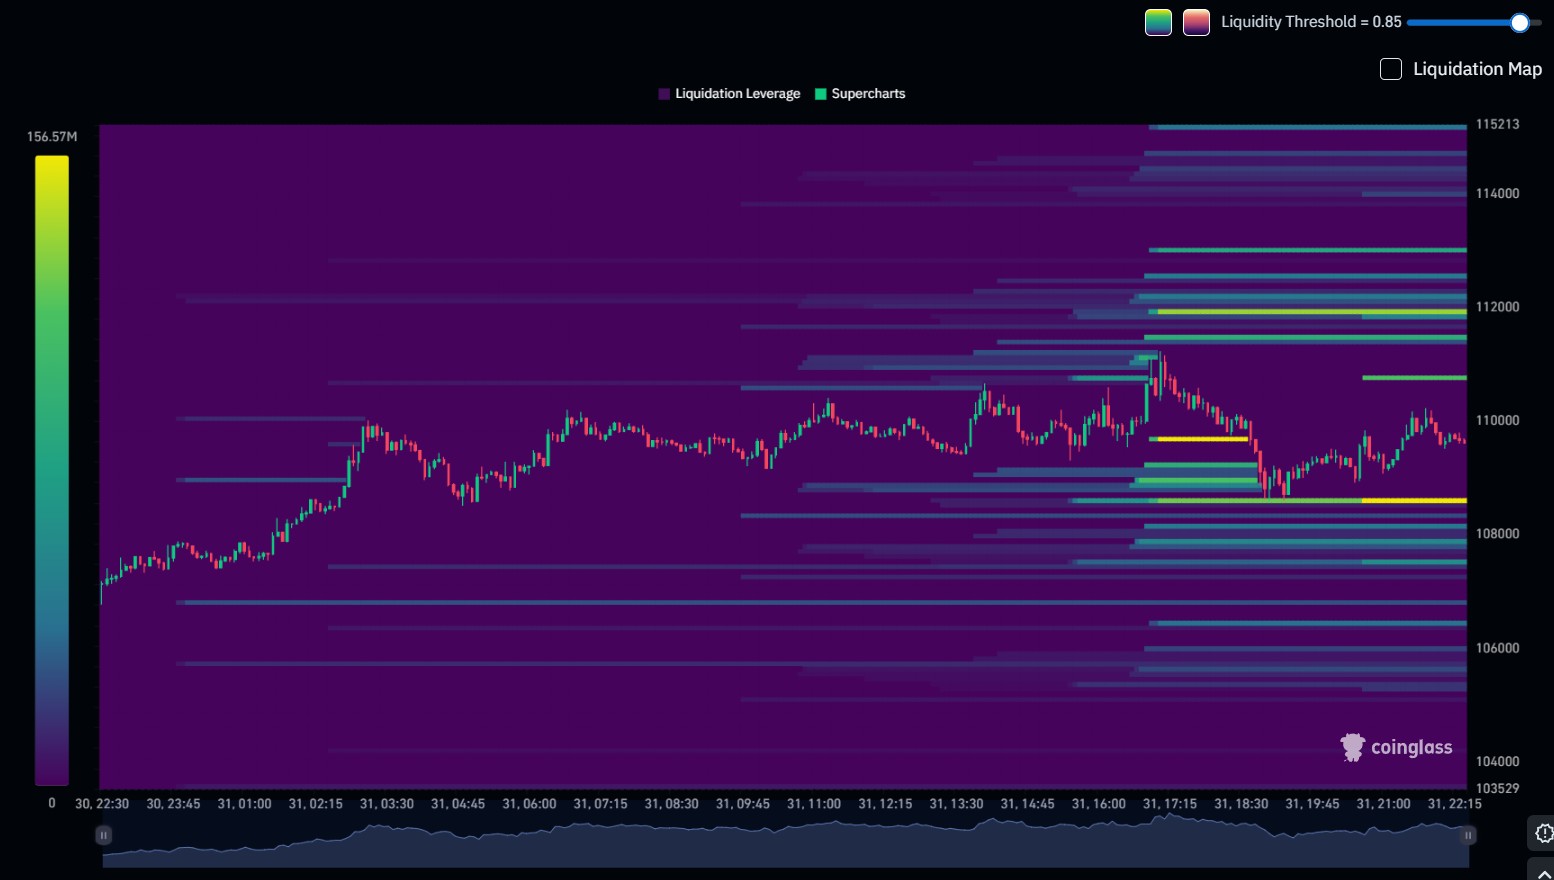The width and height of the screenshot is (1554, 880).
Task: Click the left zoom range handle
Action: (103, 835)
